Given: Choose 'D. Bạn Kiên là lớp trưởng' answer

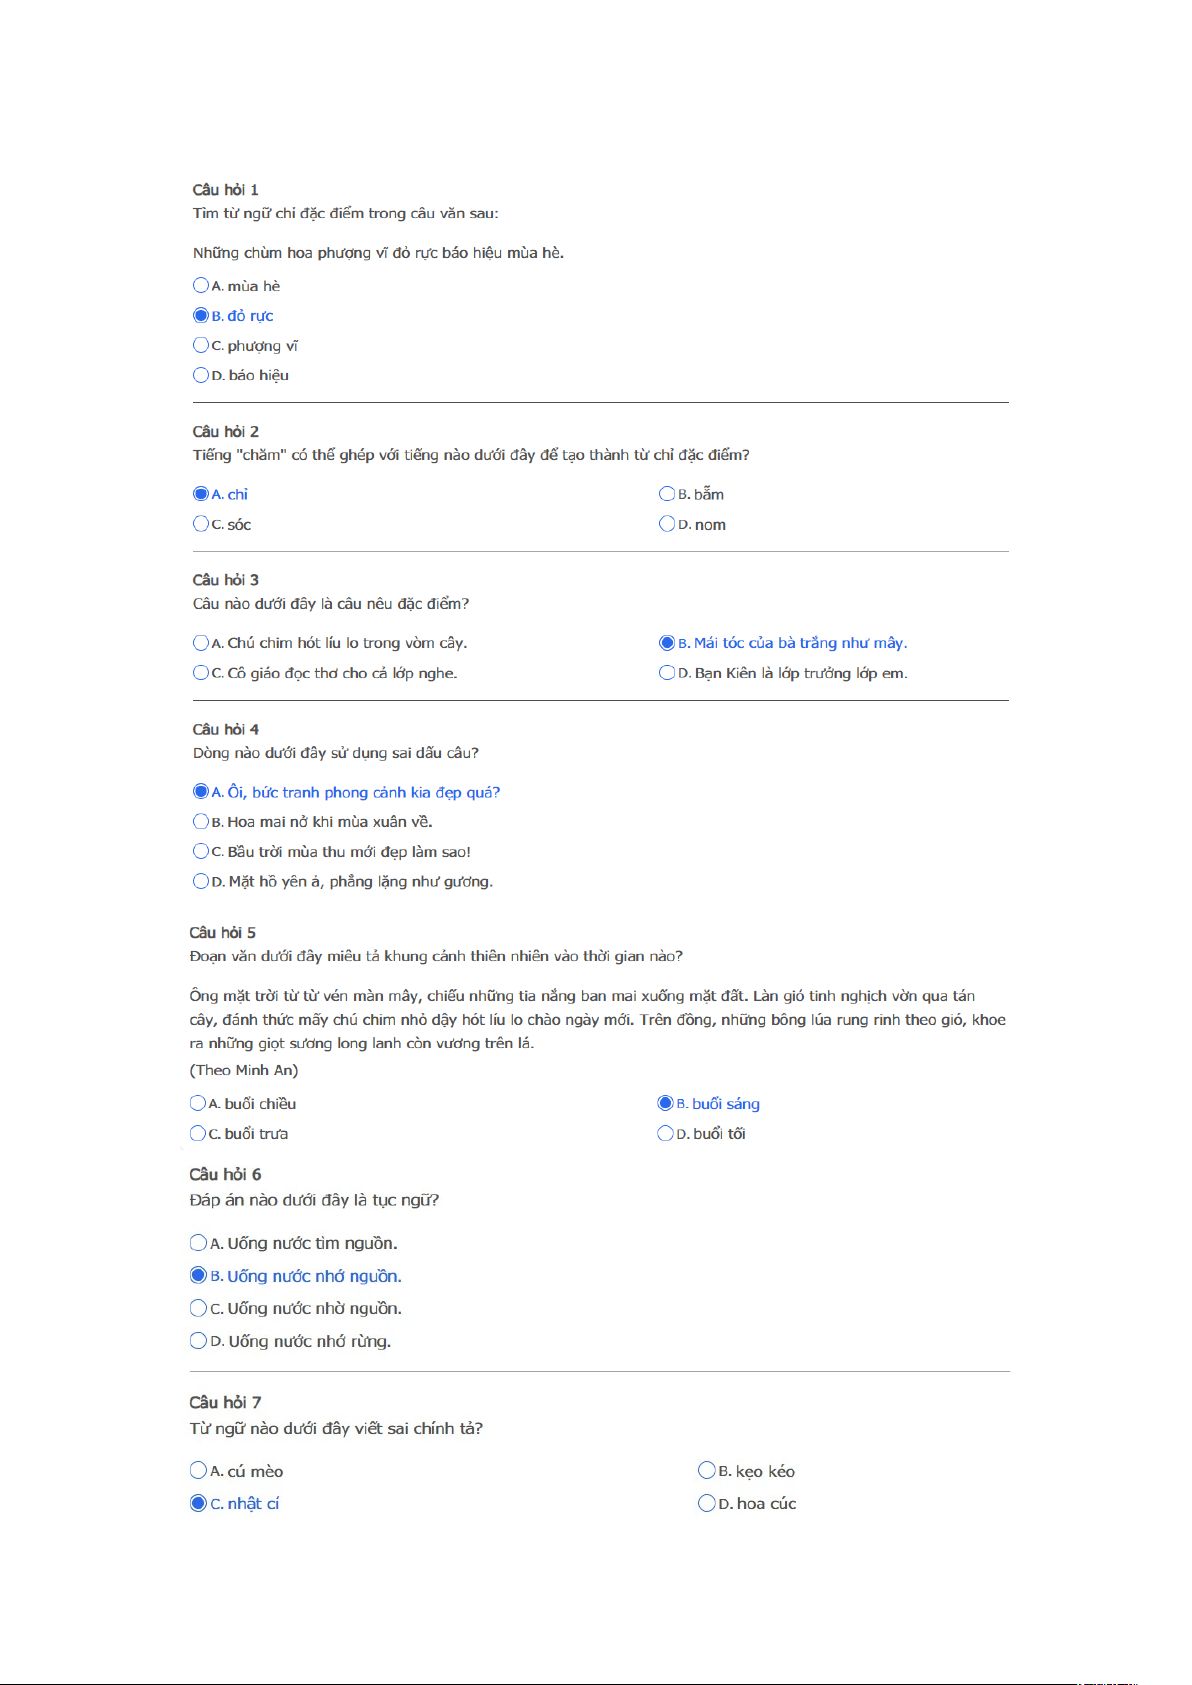Looking at the screenshot, I should [667, 673].
